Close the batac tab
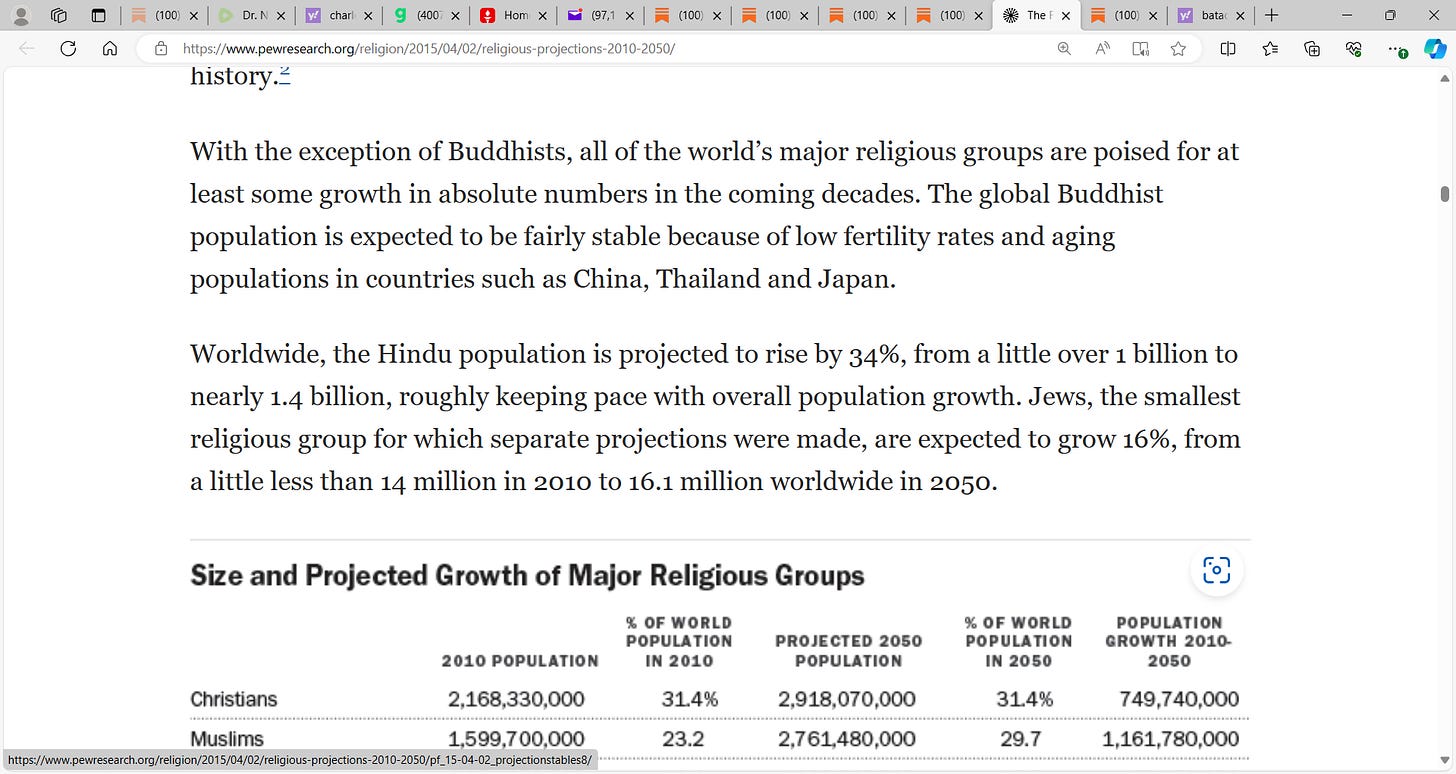The height and width of the screenshot is (774, 1456). 1240,15
